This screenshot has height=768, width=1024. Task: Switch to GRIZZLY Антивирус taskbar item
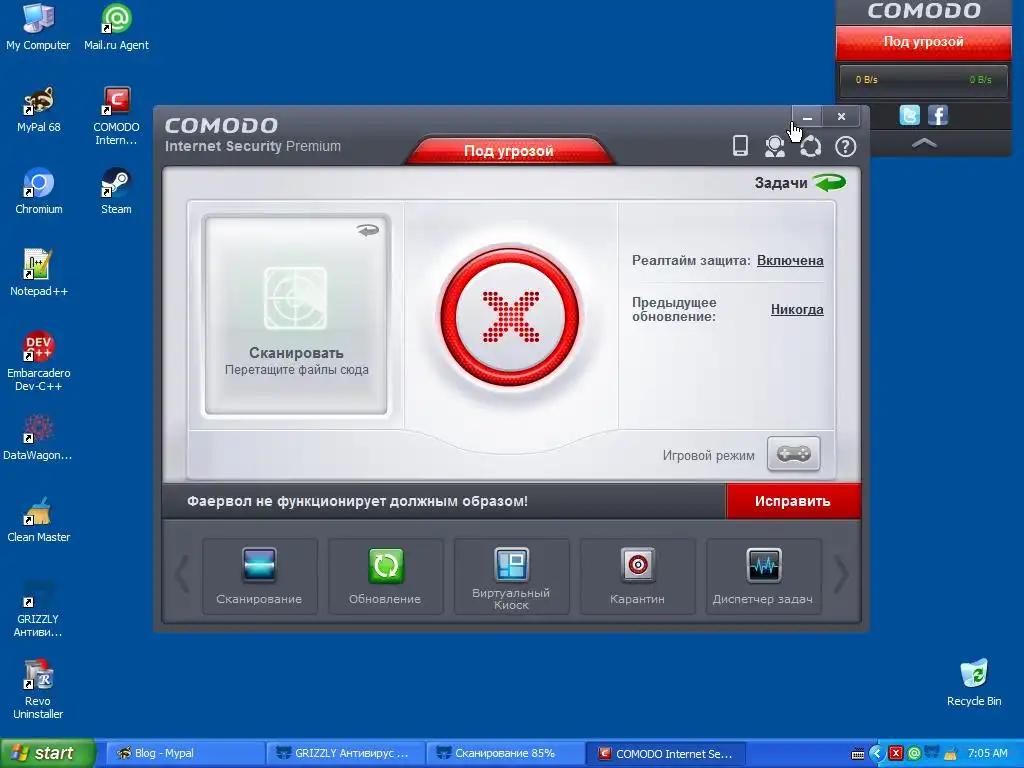click(345, 753)
